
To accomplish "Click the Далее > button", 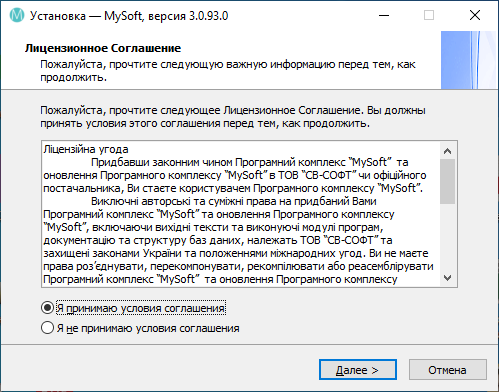I will (x=358, y=370).
